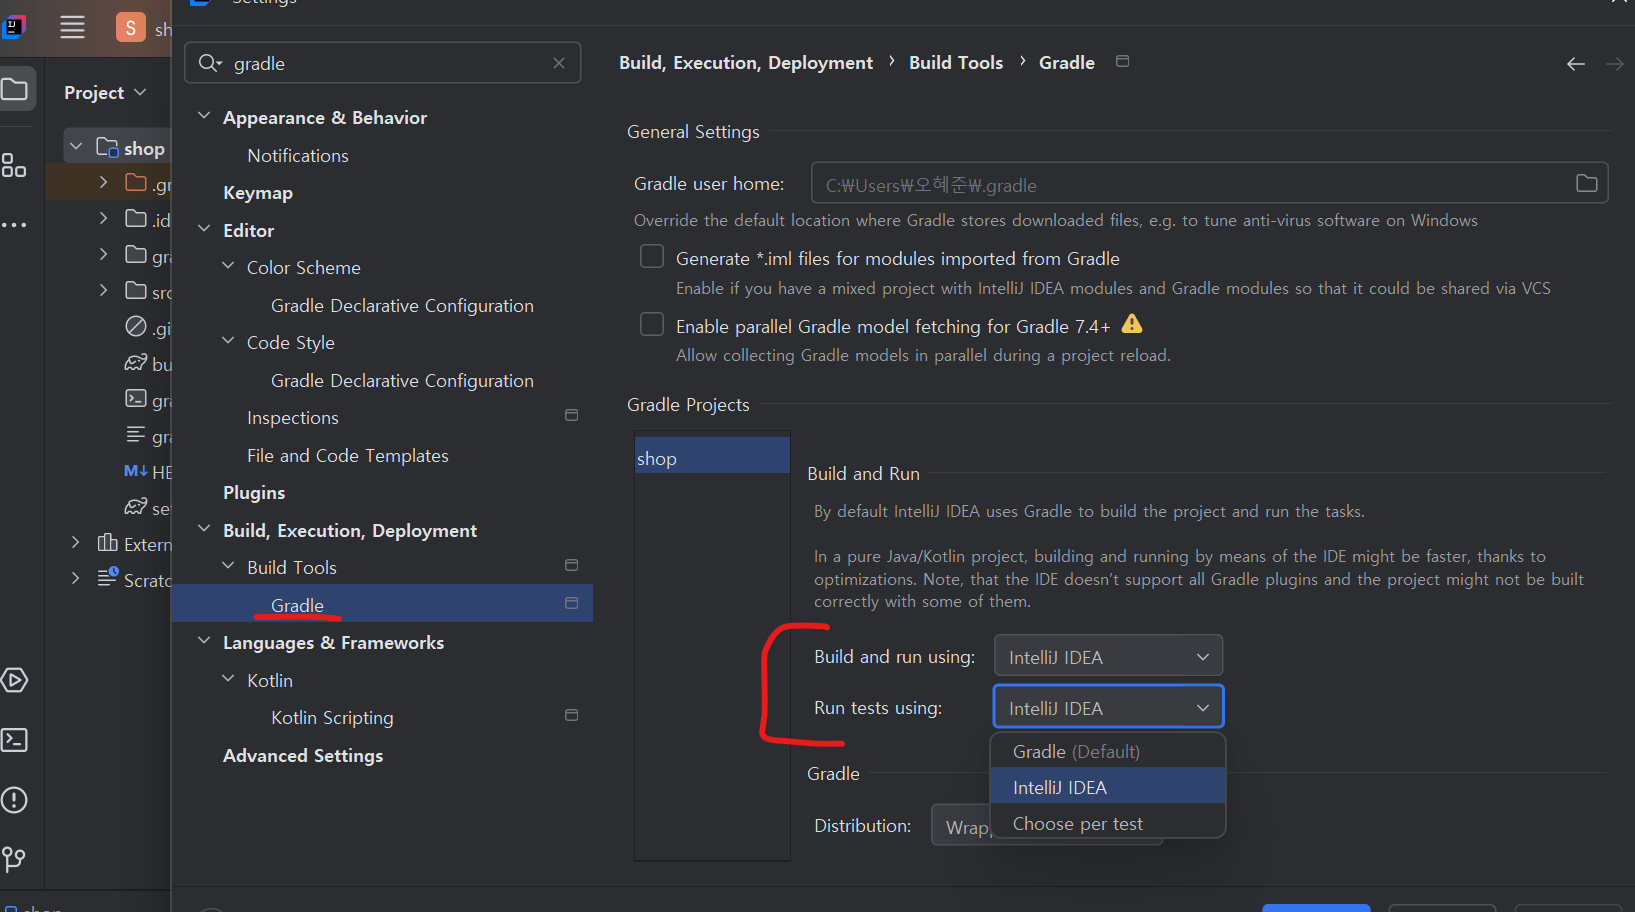Image resolution: width=1635 pixels, height=912 pixels.
Task: Click the orange S project badge
Action: pos(131,27)
